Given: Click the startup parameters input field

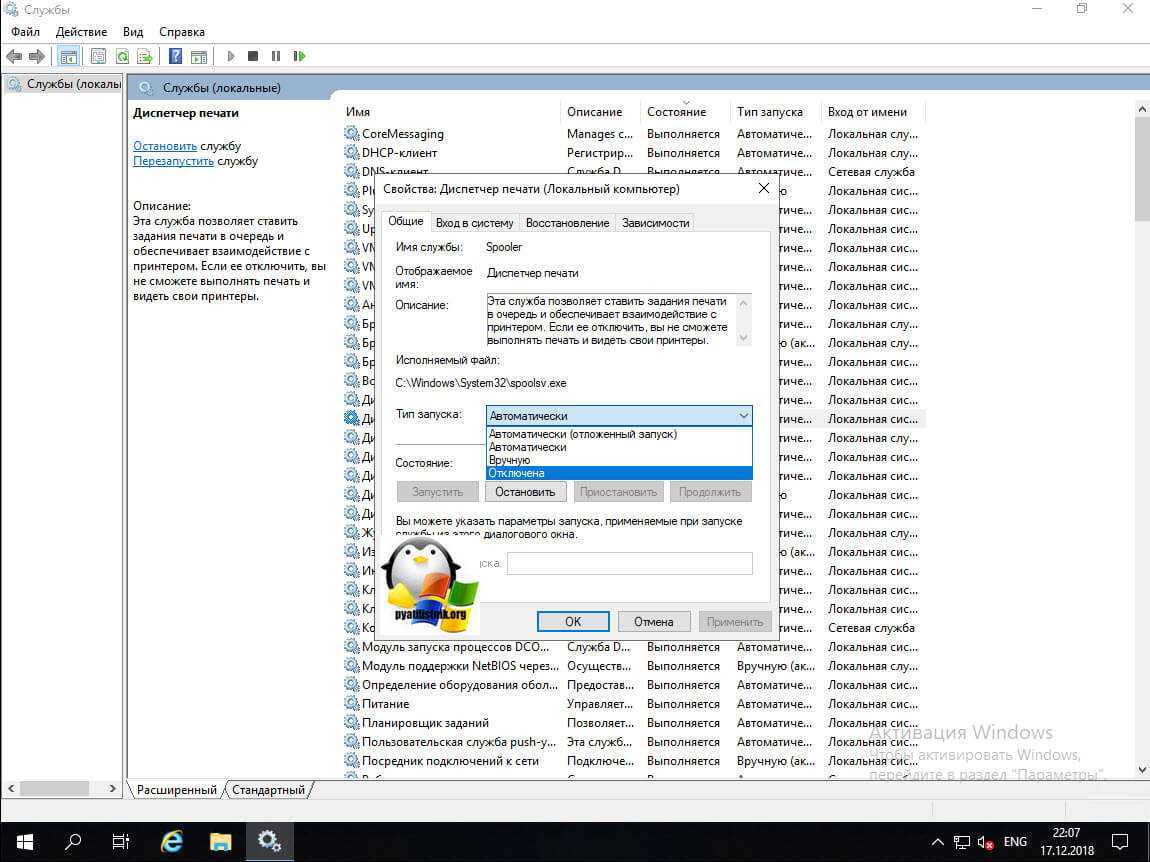Looking at the screenshot, I should [x=629, y=564].
